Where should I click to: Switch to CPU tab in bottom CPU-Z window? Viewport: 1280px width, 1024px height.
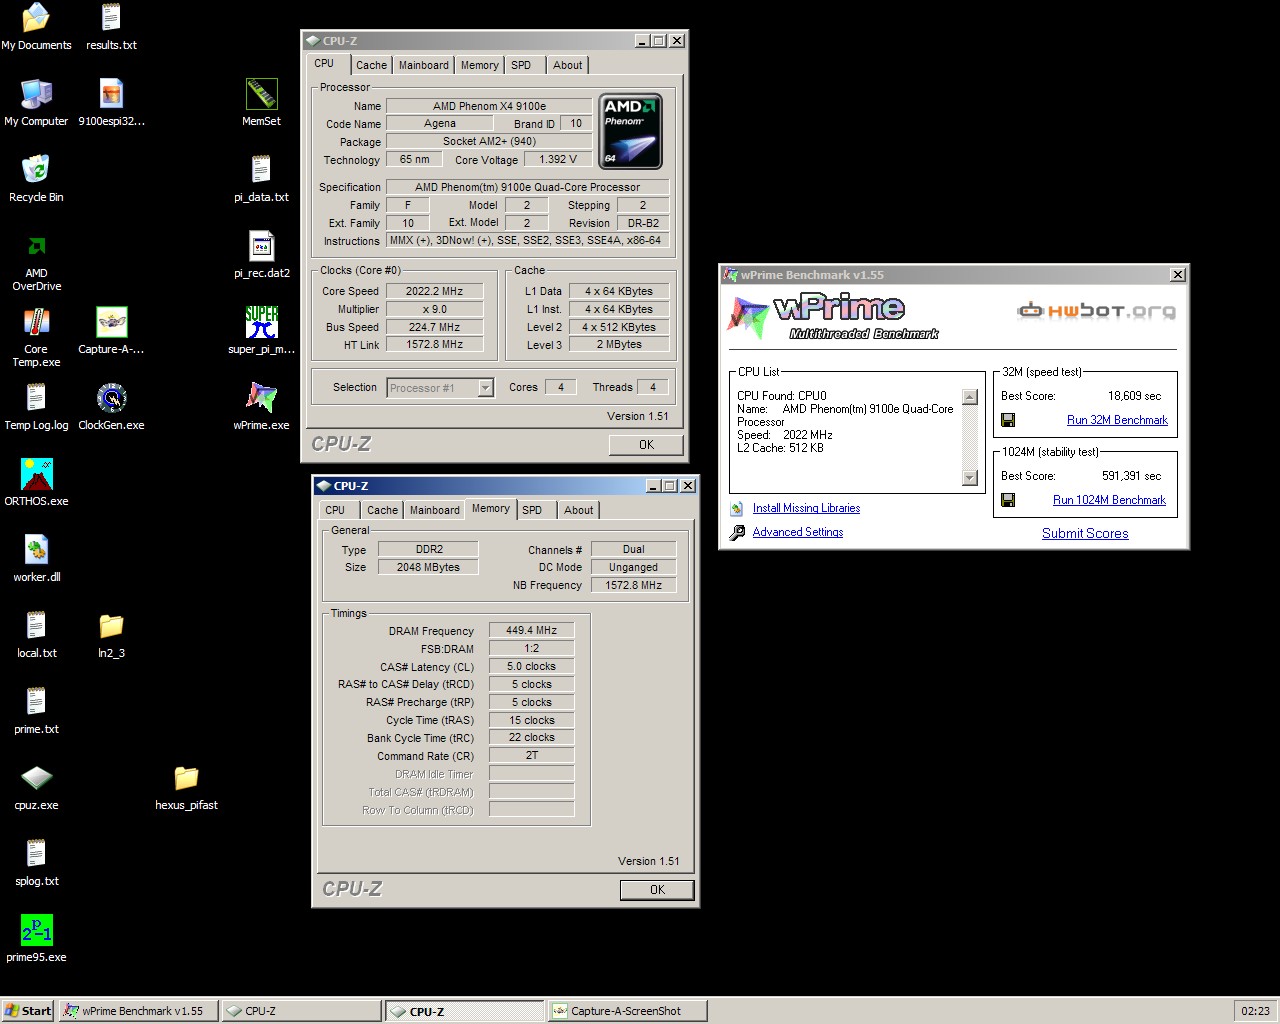(335, 510)
